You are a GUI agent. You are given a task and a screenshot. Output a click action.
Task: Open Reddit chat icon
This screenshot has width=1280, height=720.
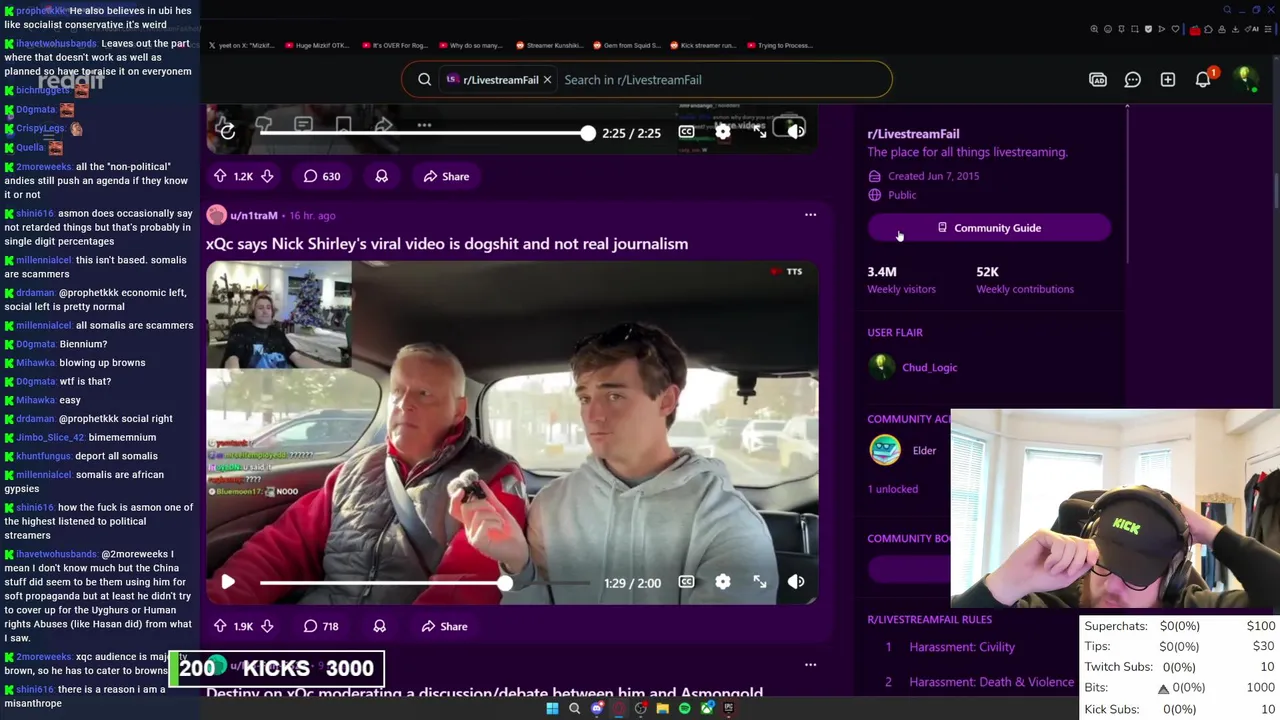(x=1133, y=80)
